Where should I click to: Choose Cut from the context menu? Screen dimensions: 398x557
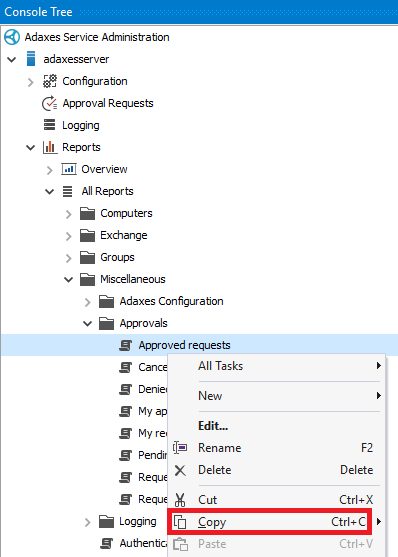point(276,500)
